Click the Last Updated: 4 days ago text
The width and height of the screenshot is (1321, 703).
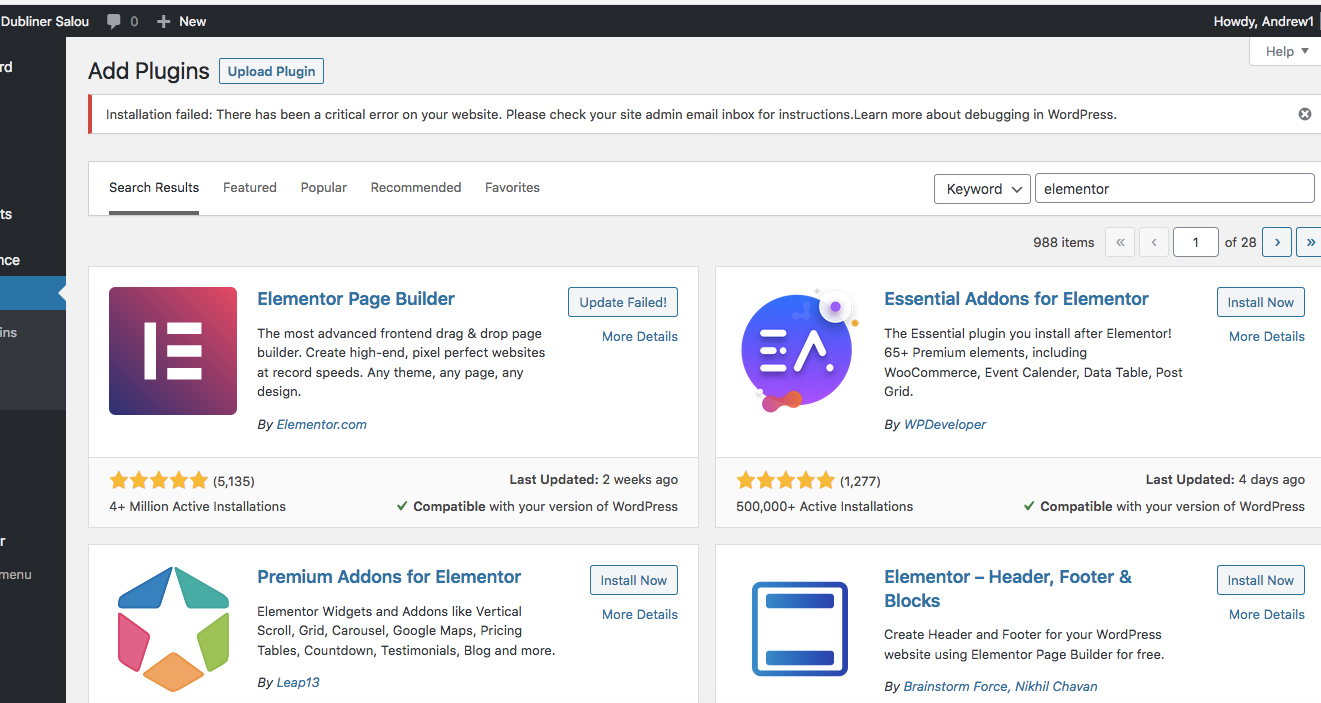tap(1225, 480)
